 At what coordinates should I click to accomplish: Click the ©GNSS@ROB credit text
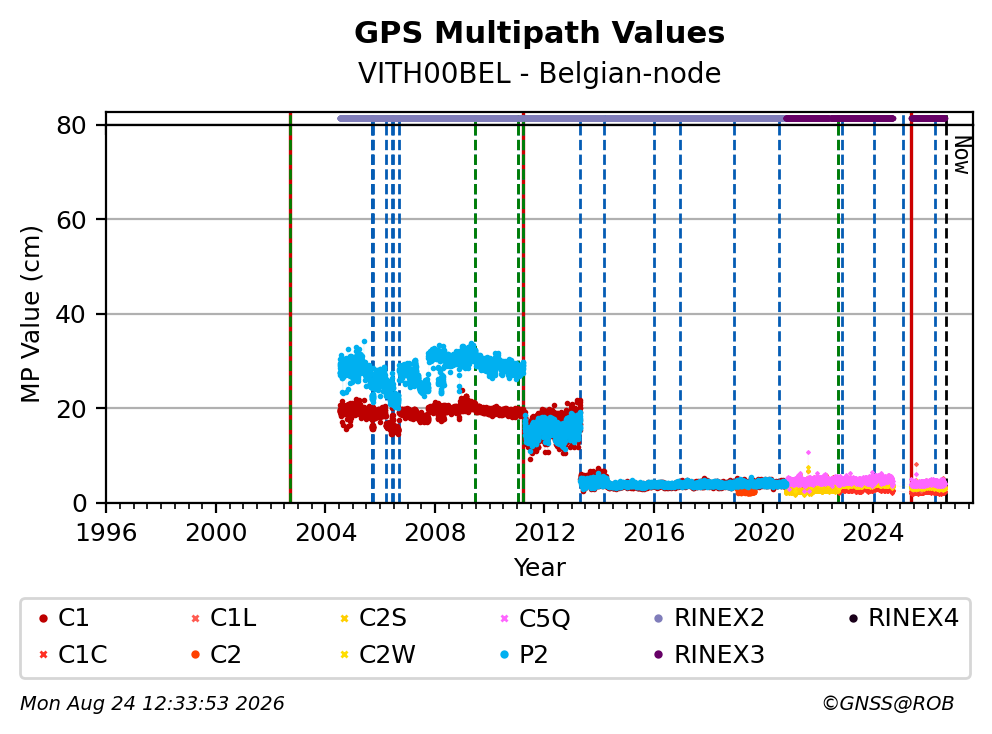click(x=888, y=703)
